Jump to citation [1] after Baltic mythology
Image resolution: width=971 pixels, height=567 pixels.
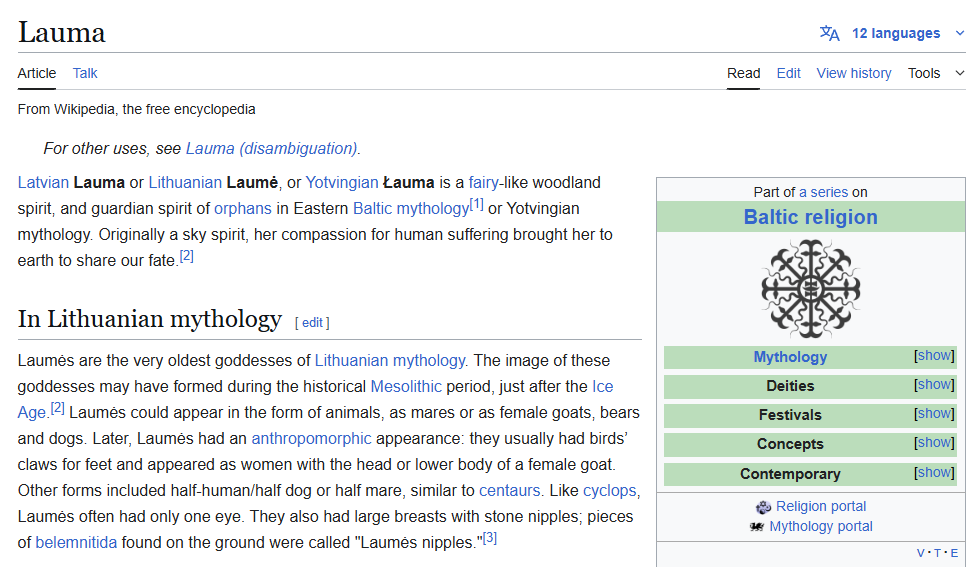tap(476, 204)
